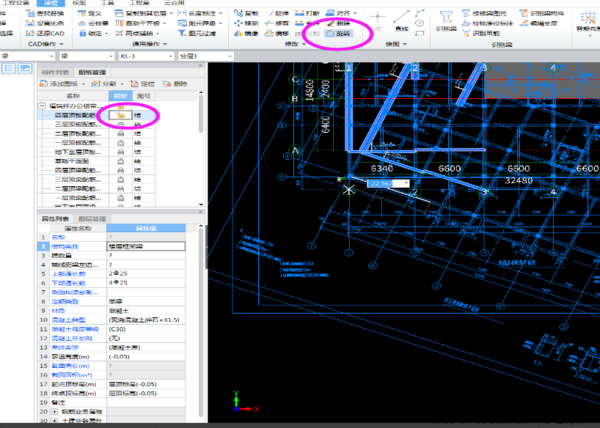This screenshot has width=600, height=428.
Task: Switch to the 图层管理 tab
Action: [x=92, y=216]
